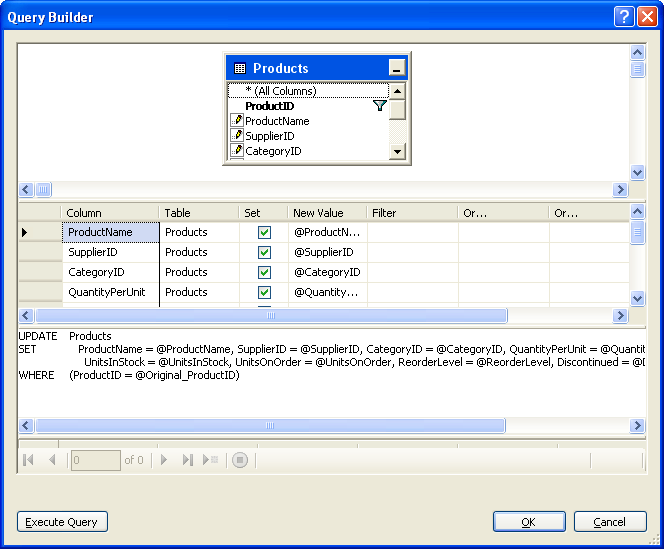Click the pencil icon next to ProductName

pos(237,120)
